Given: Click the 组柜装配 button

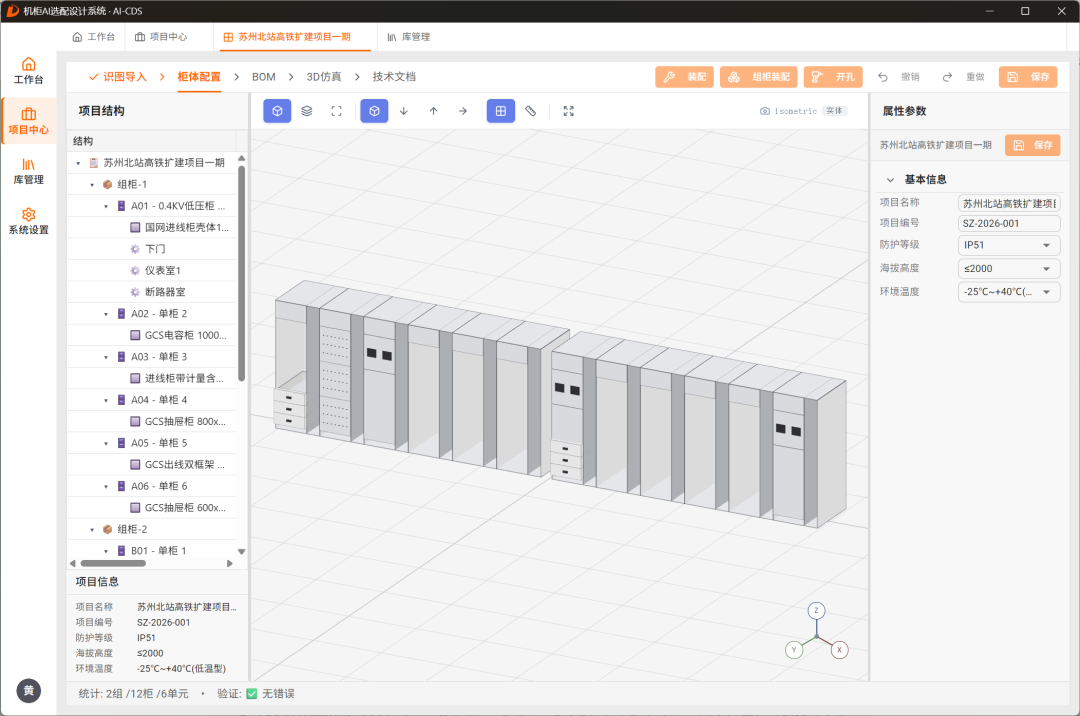Looking at the screenshot, I should click(758, 77).
